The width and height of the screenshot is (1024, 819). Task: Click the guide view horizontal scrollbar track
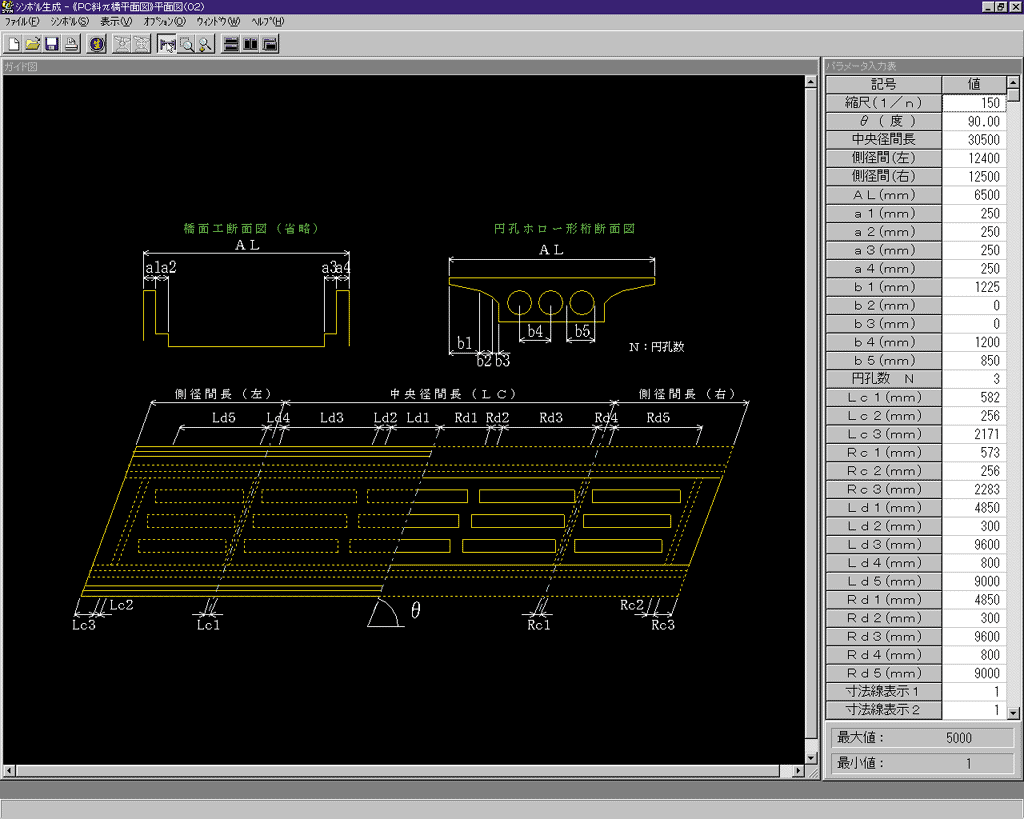click(x=398, y=771)
